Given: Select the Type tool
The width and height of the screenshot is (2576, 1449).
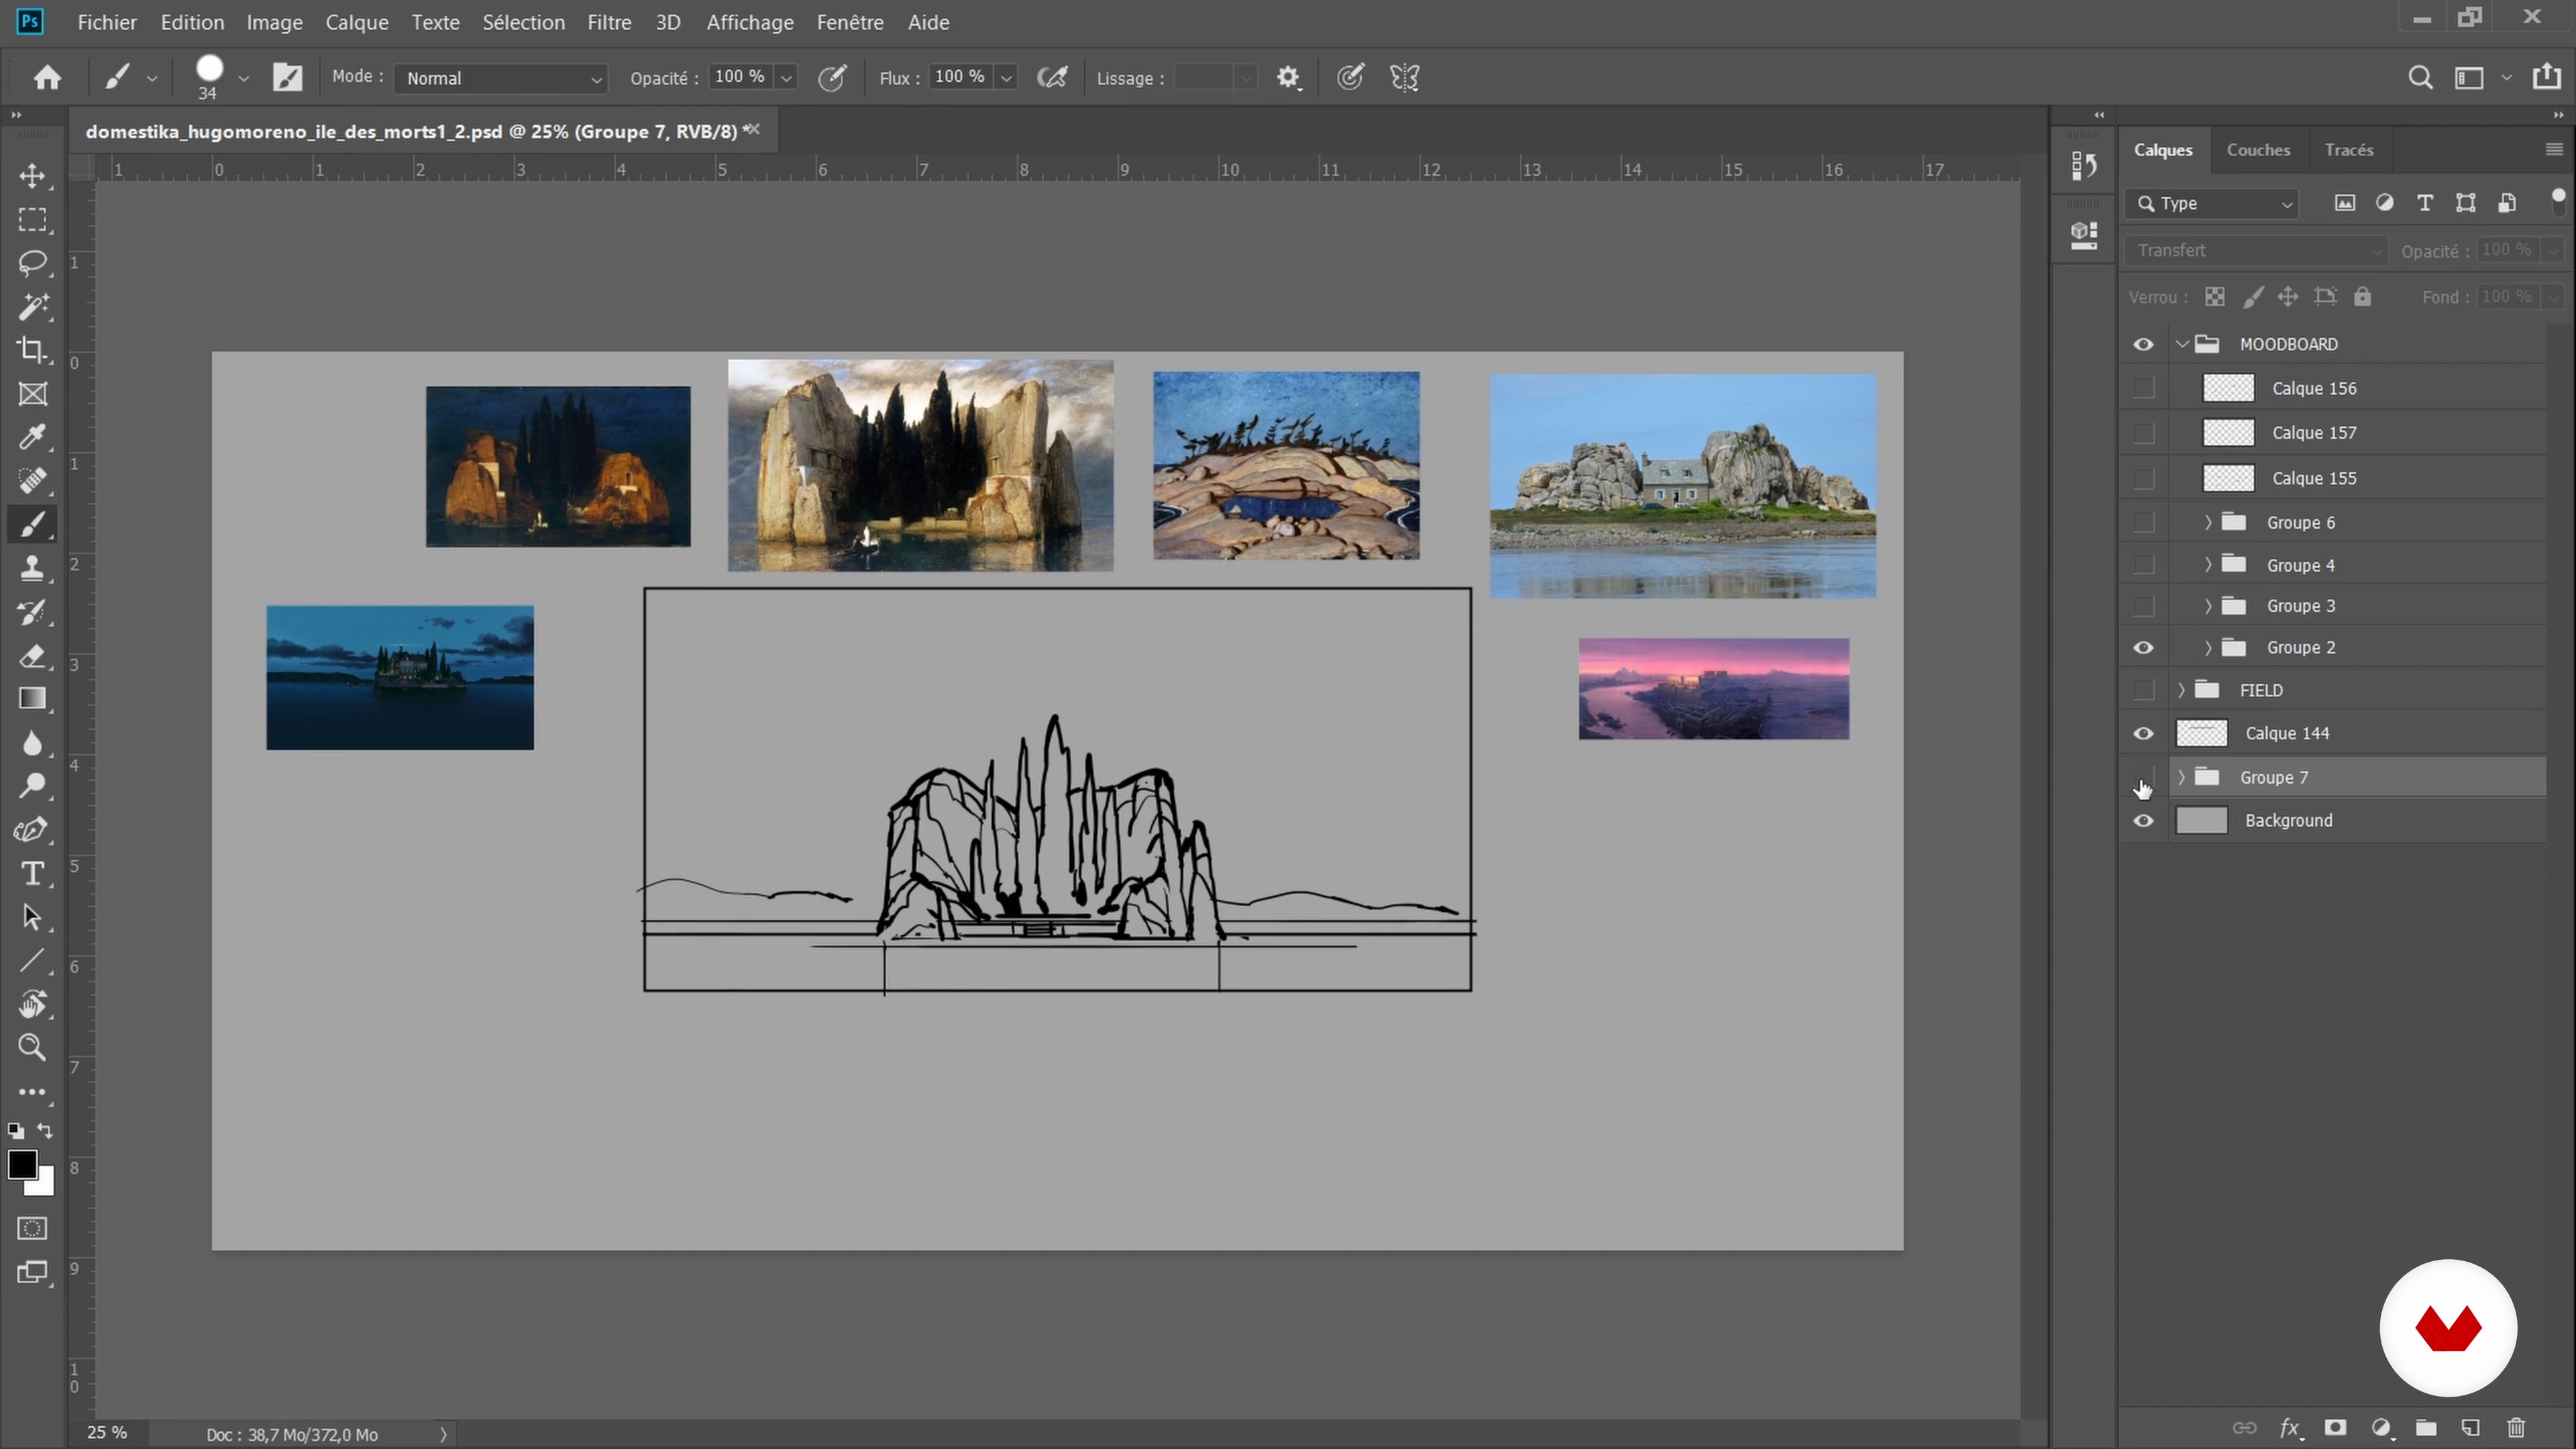Looking at the screenshot, I should coord(32,874).
